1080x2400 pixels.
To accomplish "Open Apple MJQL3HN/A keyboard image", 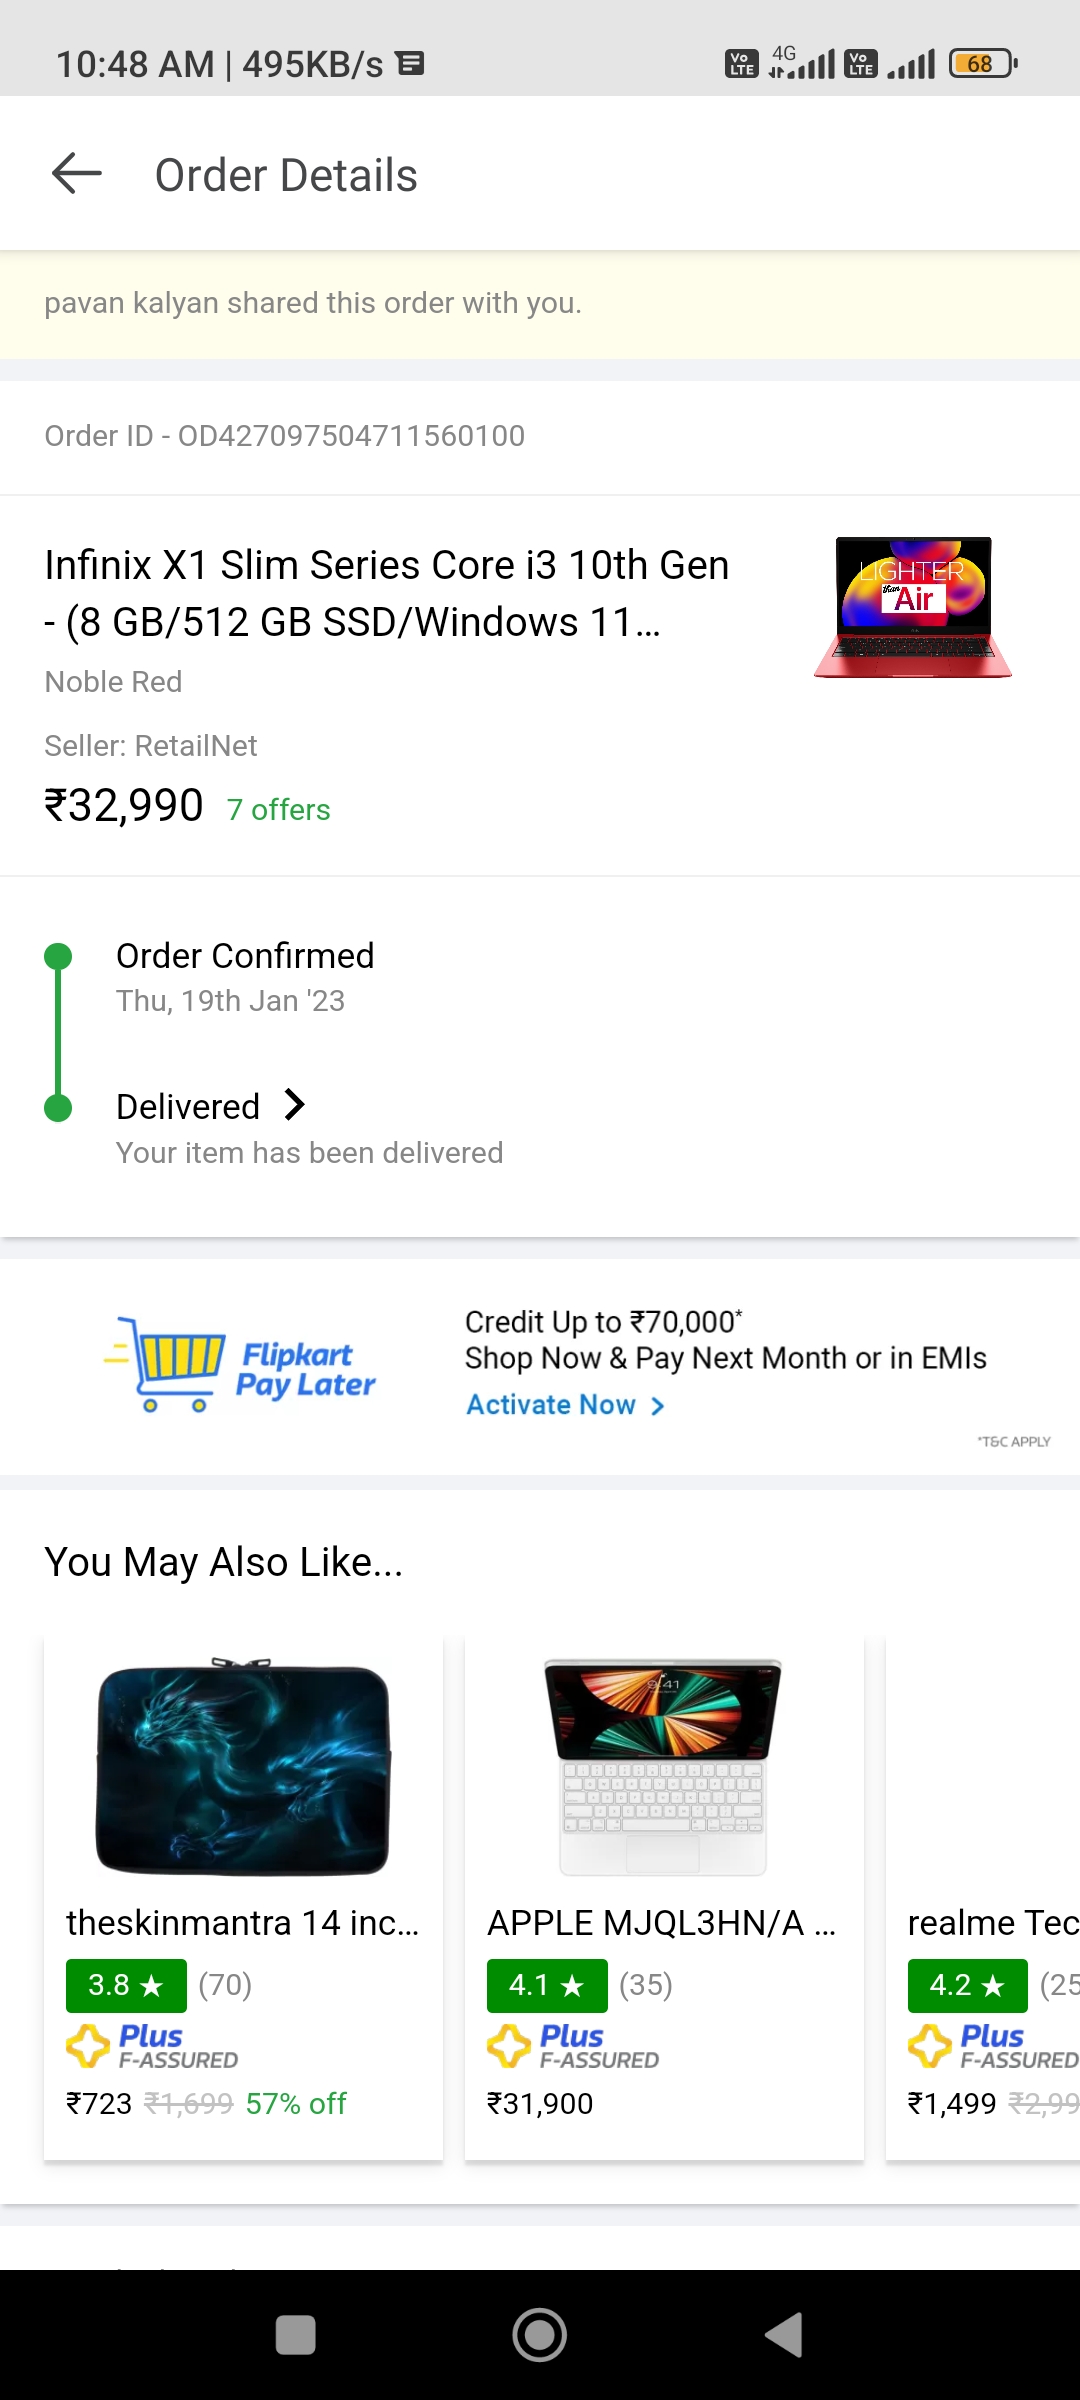I will 663,1766.
